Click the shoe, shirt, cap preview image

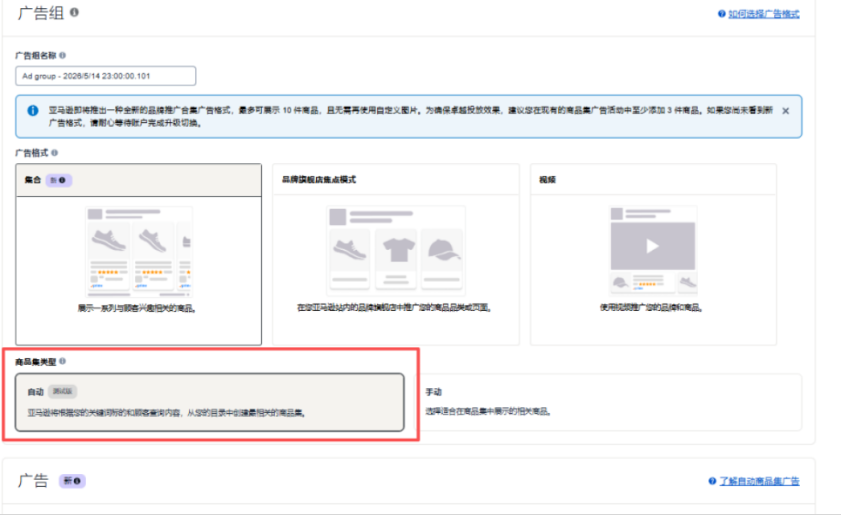[x=396, y=250]
